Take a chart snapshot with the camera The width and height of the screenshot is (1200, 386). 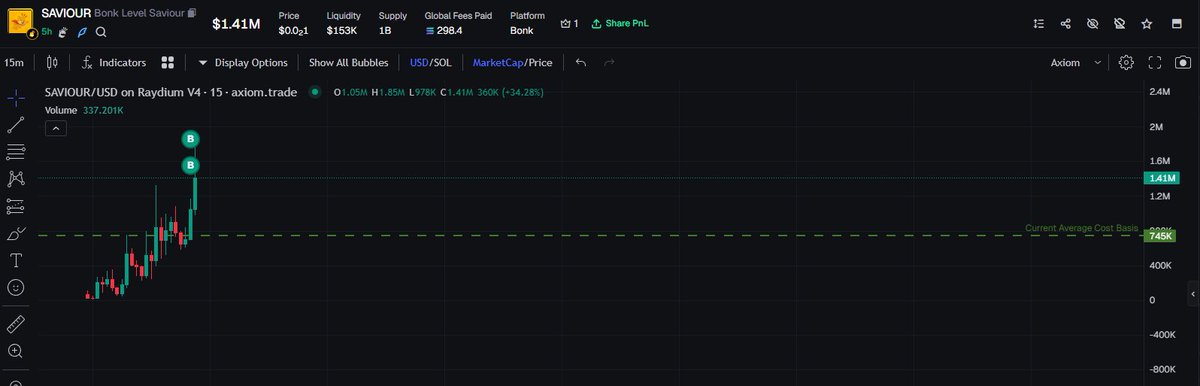[x=1182, y=62]
